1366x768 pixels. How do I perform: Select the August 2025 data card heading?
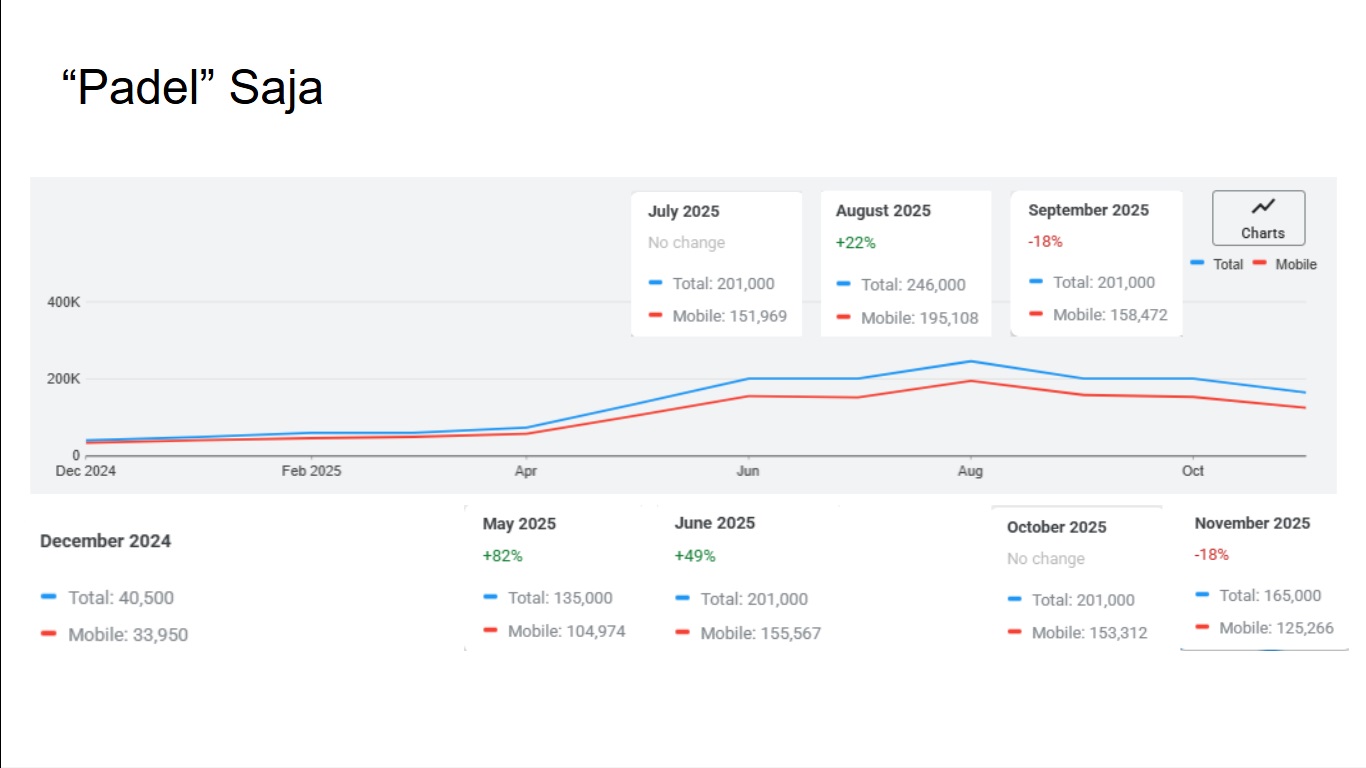(883, 211)
